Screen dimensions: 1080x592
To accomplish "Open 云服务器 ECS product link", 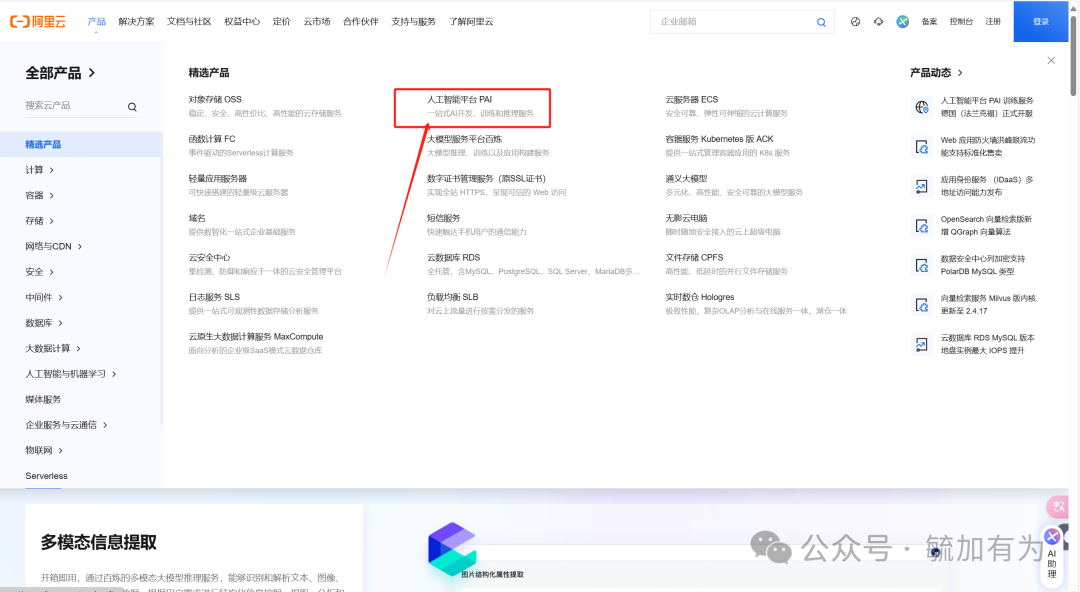I will click(692, 100).
